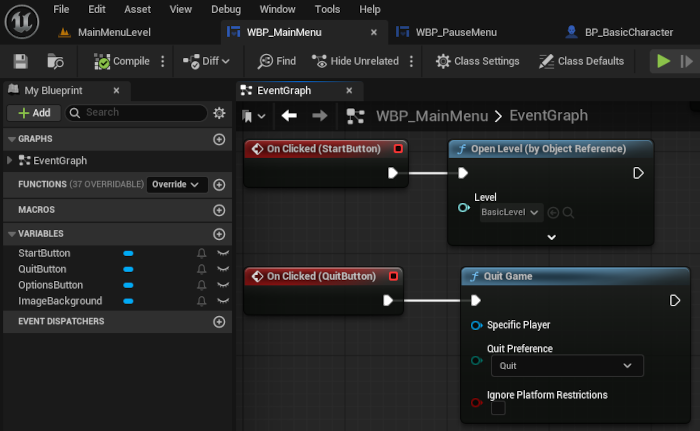Viewport: 700px width, 431px height.
Task: Click the Compile button
Action: pos(122,61)
